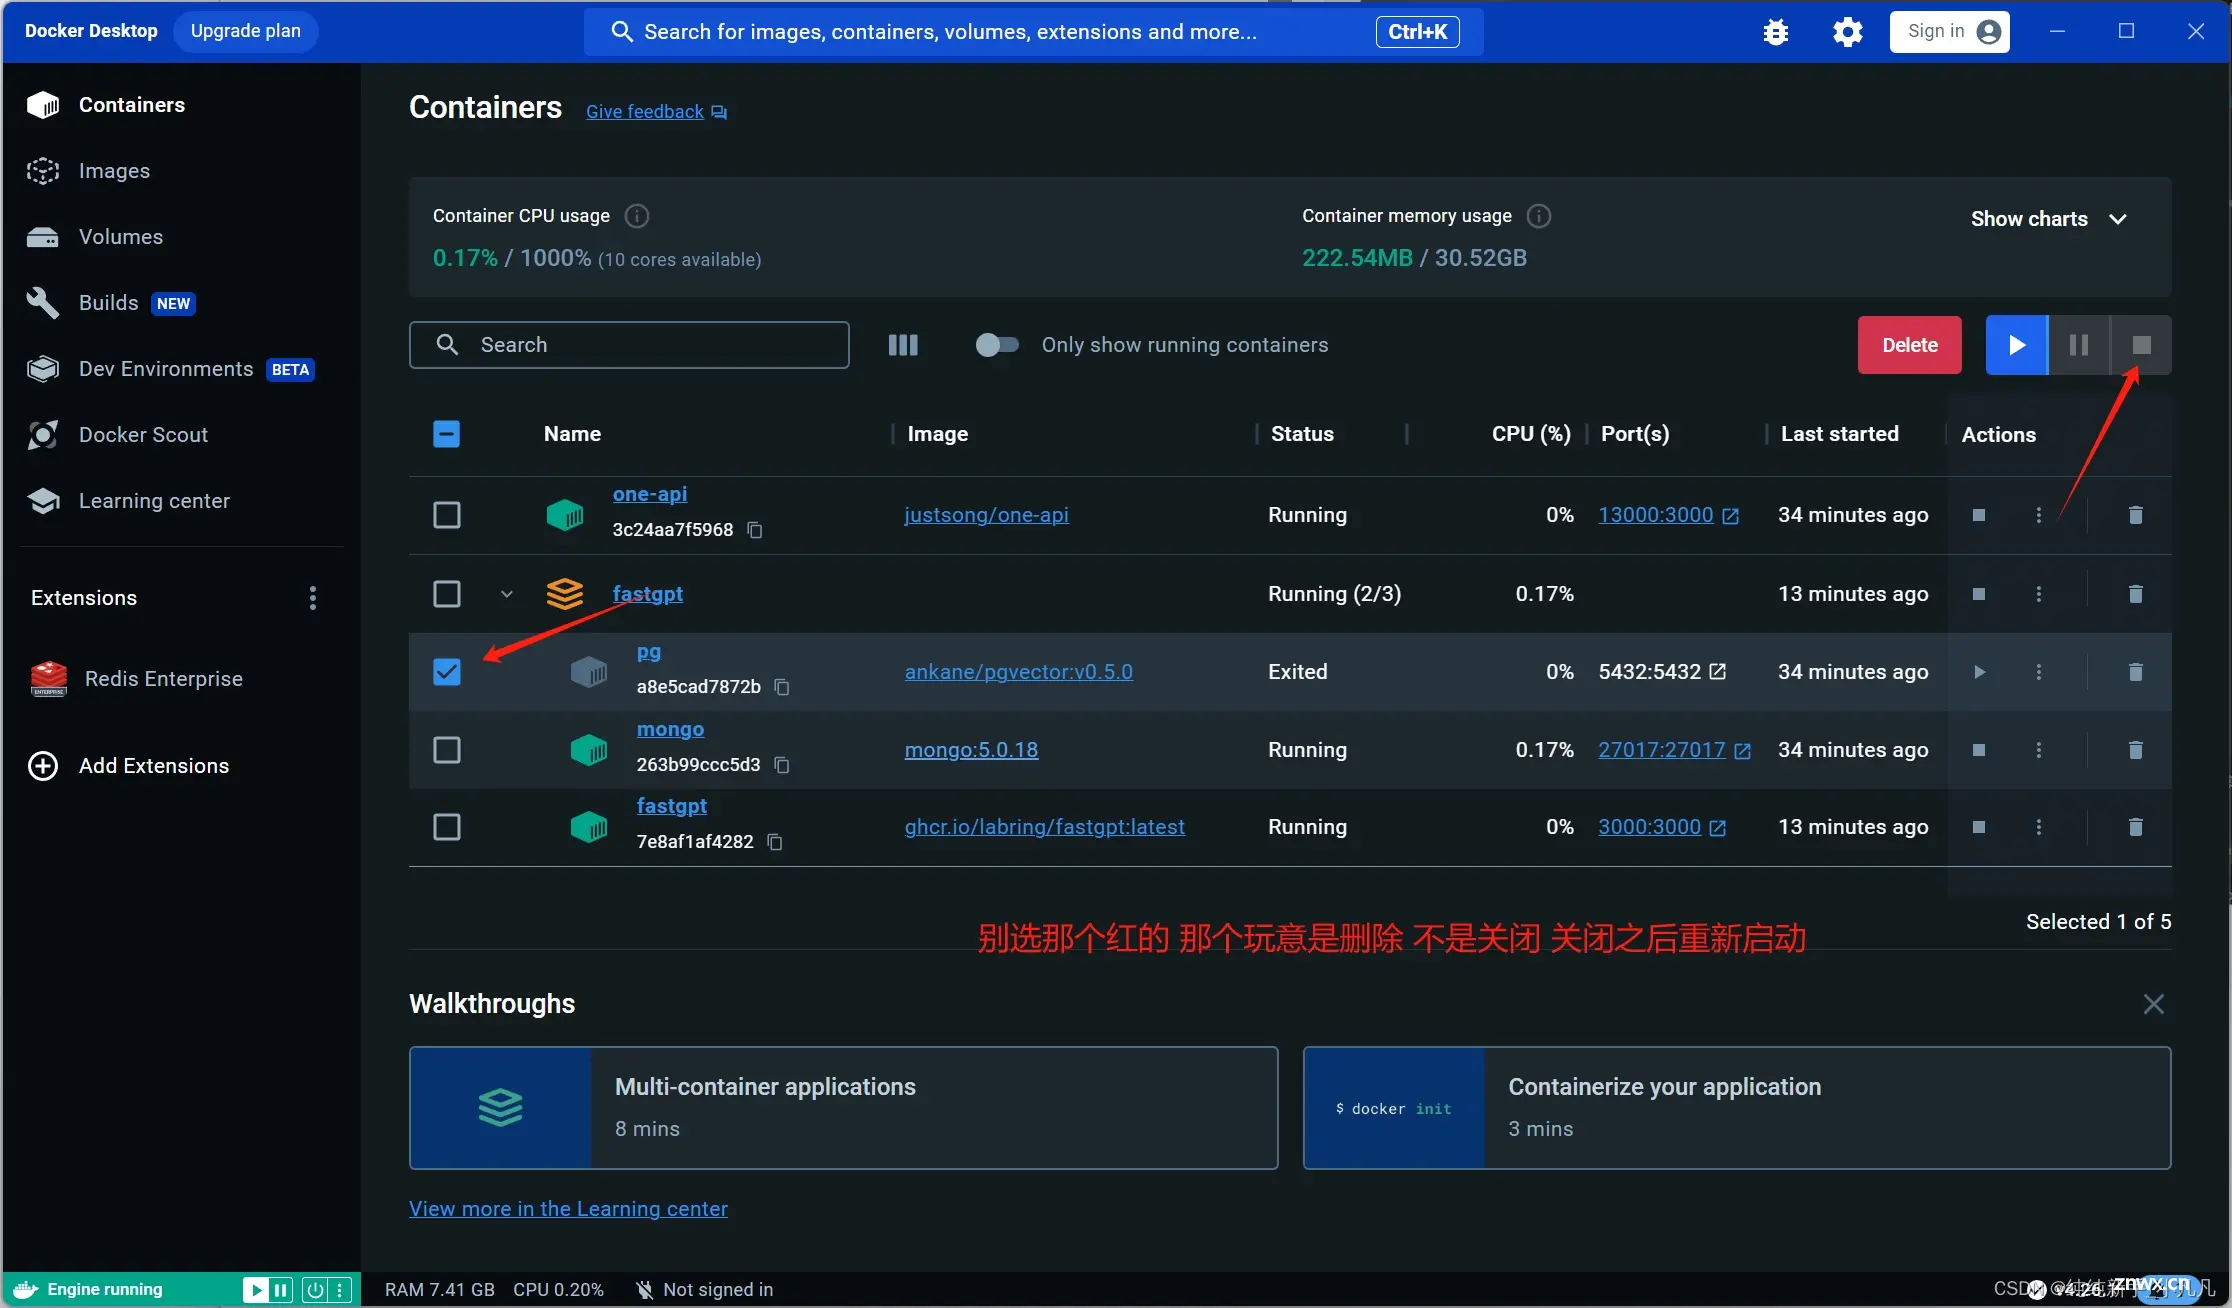Viewport: 2232px width, 1308px height.
Task: Open Containerize your application walkthrough card
Action: [x=1737, y=1108]
